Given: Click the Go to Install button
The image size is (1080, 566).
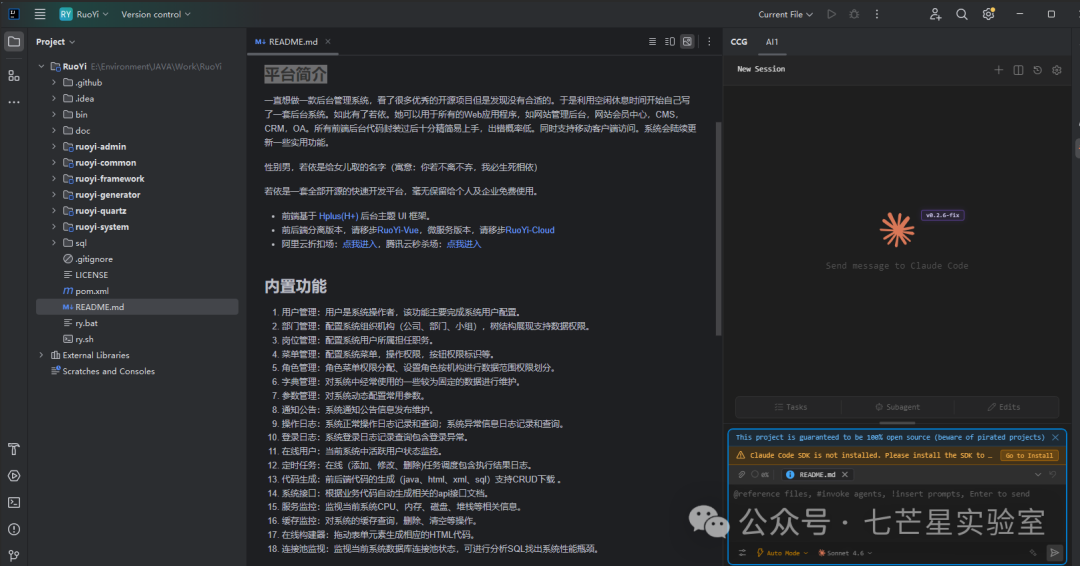Looking at the screenshot, I should [x=1029, y=455].
